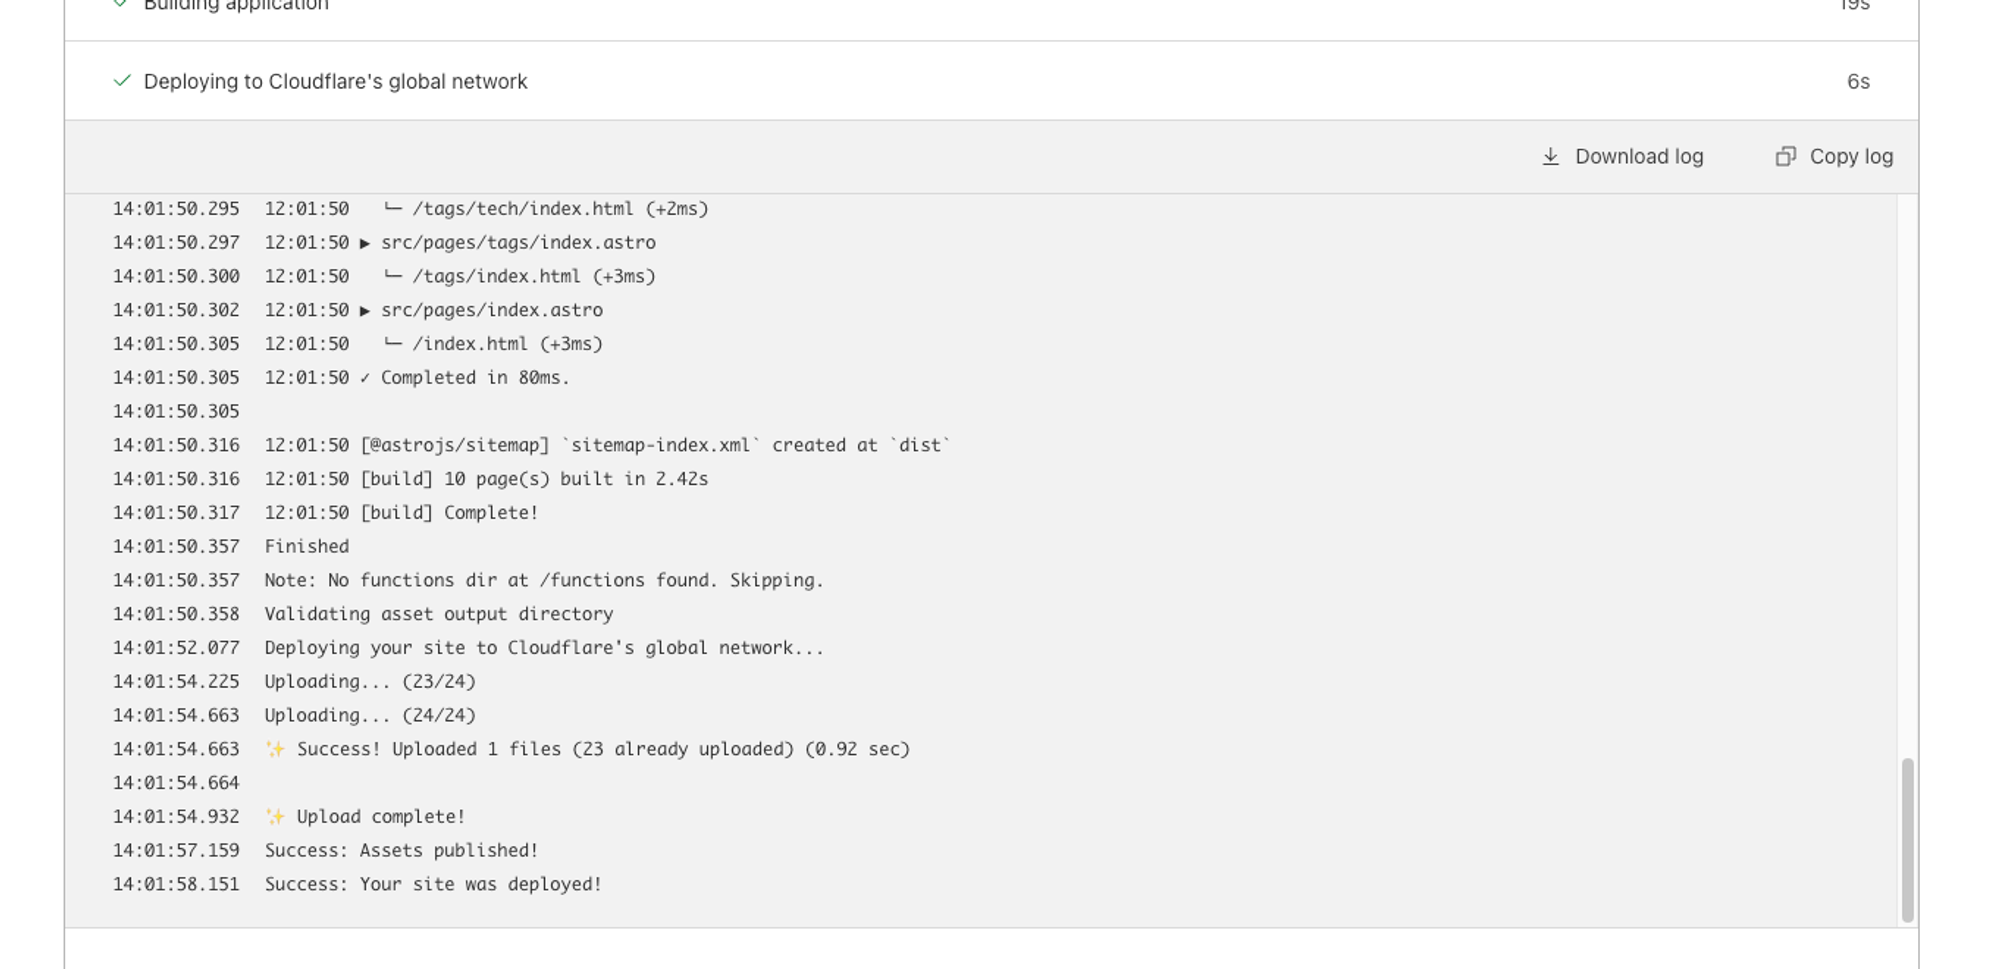Viewport: 2000px width, 969px height.
Task: Select the "Success: Your site was deployed!" log line
Action: click(433, 884)
